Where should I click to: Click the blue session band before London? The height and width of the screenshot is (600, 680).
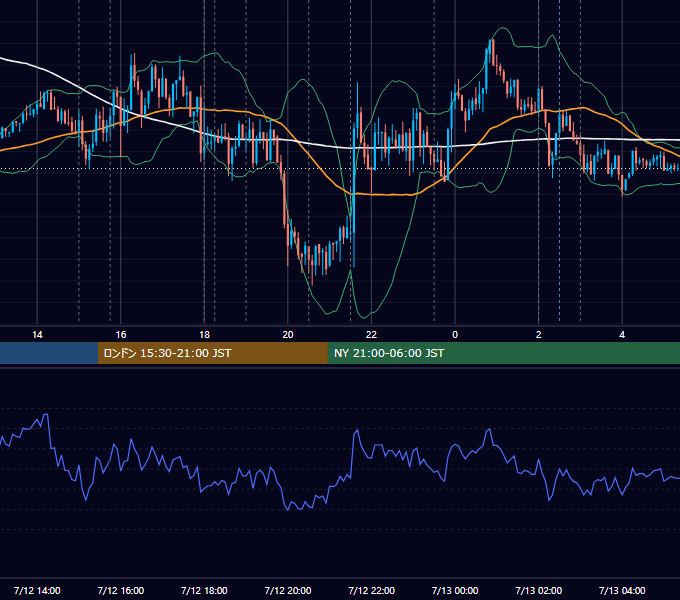[x=49, y=353]
